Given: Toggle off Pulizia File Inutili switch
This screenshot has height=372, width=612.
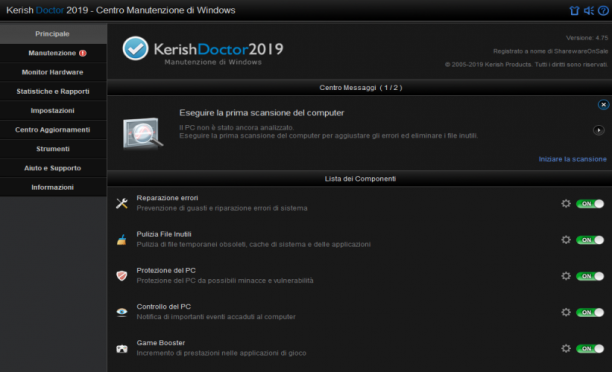Looking at the screenshot, I should (x=590, y=240).
